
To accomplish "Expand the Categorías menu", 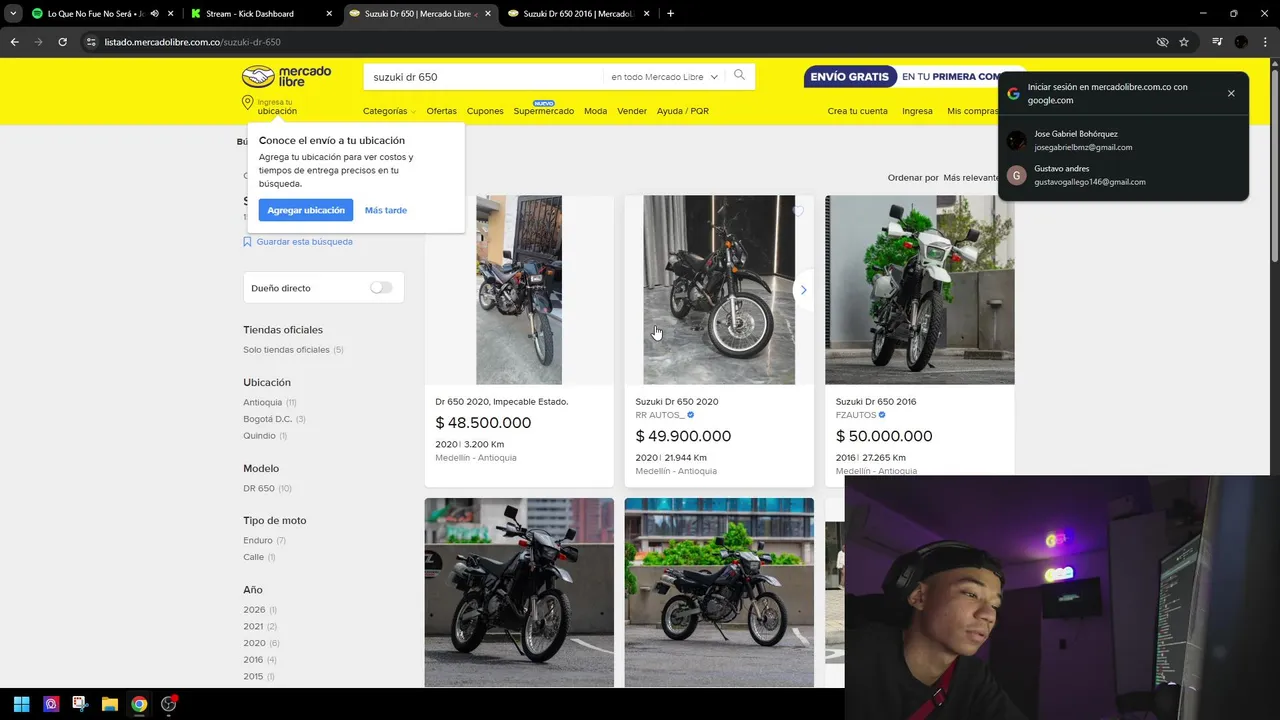I will click(x=388, y=111).
